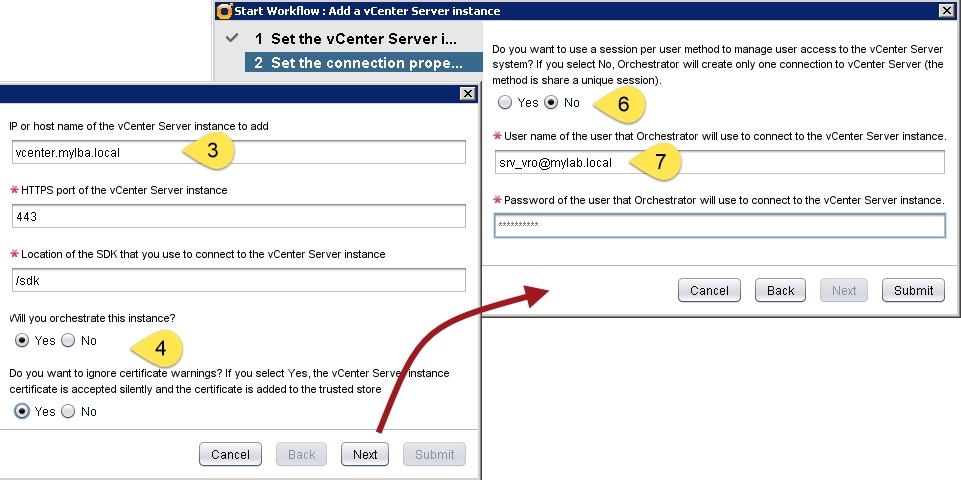Choose Yes for session per user method
The width and height of the screenshot is (961, 480).
pos(505,102)
